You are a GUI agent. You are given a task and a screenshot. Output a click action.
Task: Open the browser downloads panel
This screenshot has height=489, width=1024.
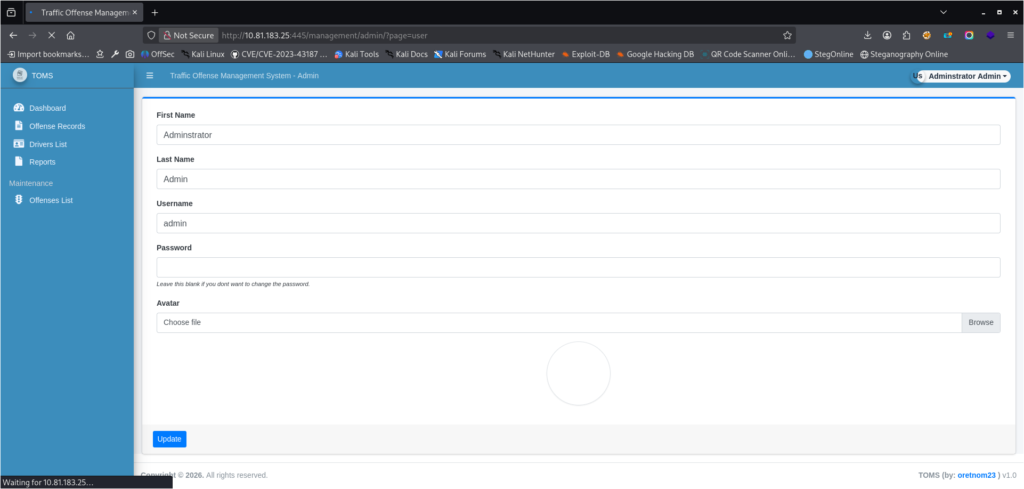tap(867, 35)
